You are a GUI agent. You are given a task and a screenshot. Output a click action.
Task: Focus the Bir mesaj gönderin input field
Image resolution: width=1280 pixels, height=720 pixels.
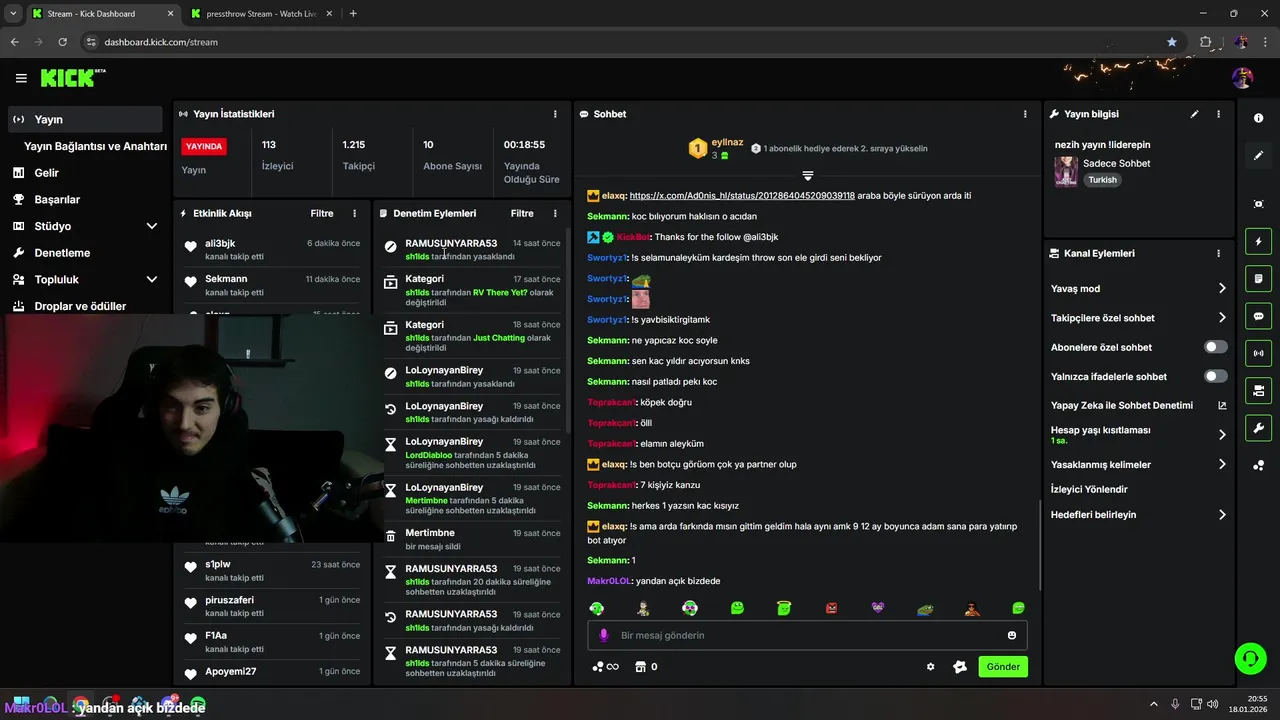808,635
